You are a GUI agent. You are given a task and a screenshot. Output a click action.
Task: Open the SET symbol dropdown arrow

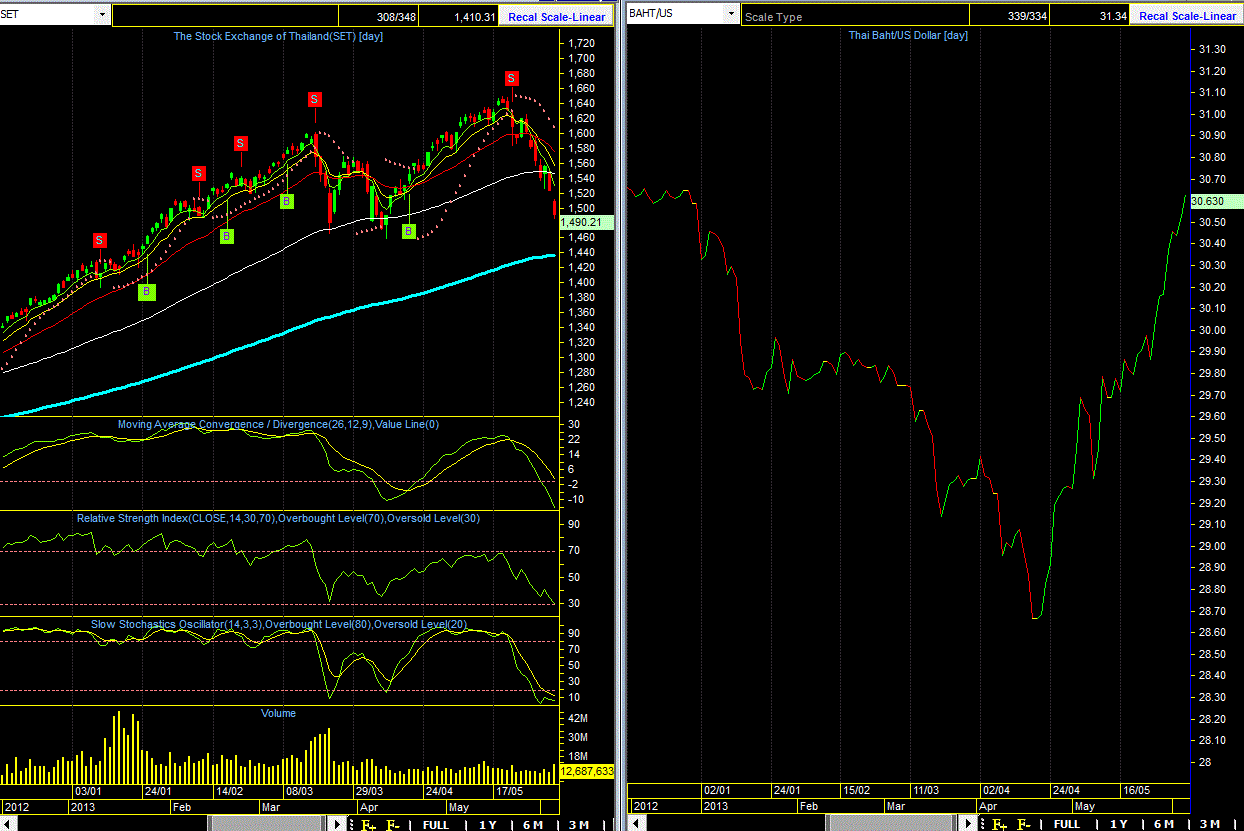pyautogui.click(x=102, y=15)
